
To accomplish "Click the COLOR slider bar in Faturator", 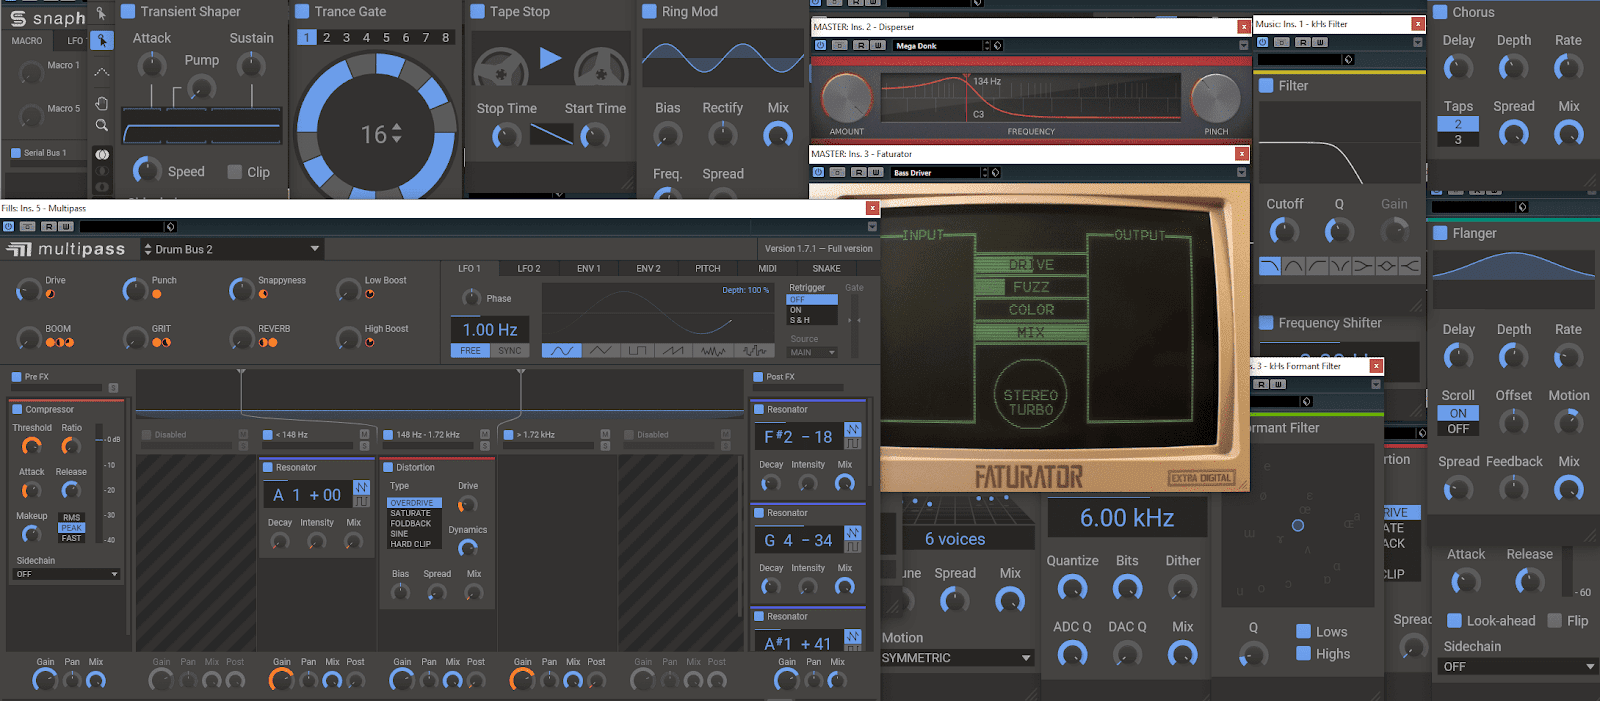I will click(x=1031, y=310).
